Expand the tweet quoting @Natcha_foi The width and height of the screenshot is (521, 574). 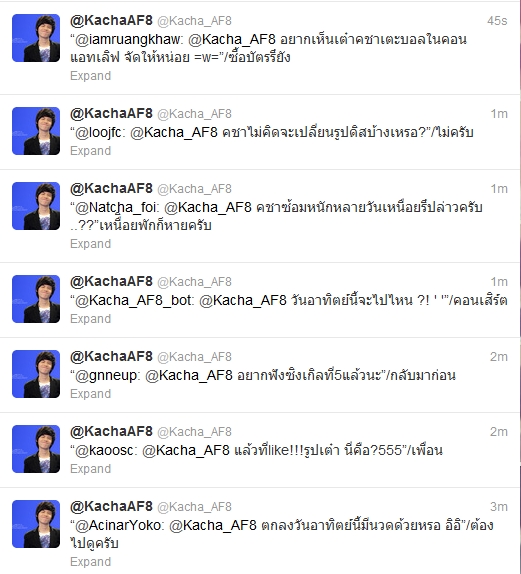coord(90,244)
